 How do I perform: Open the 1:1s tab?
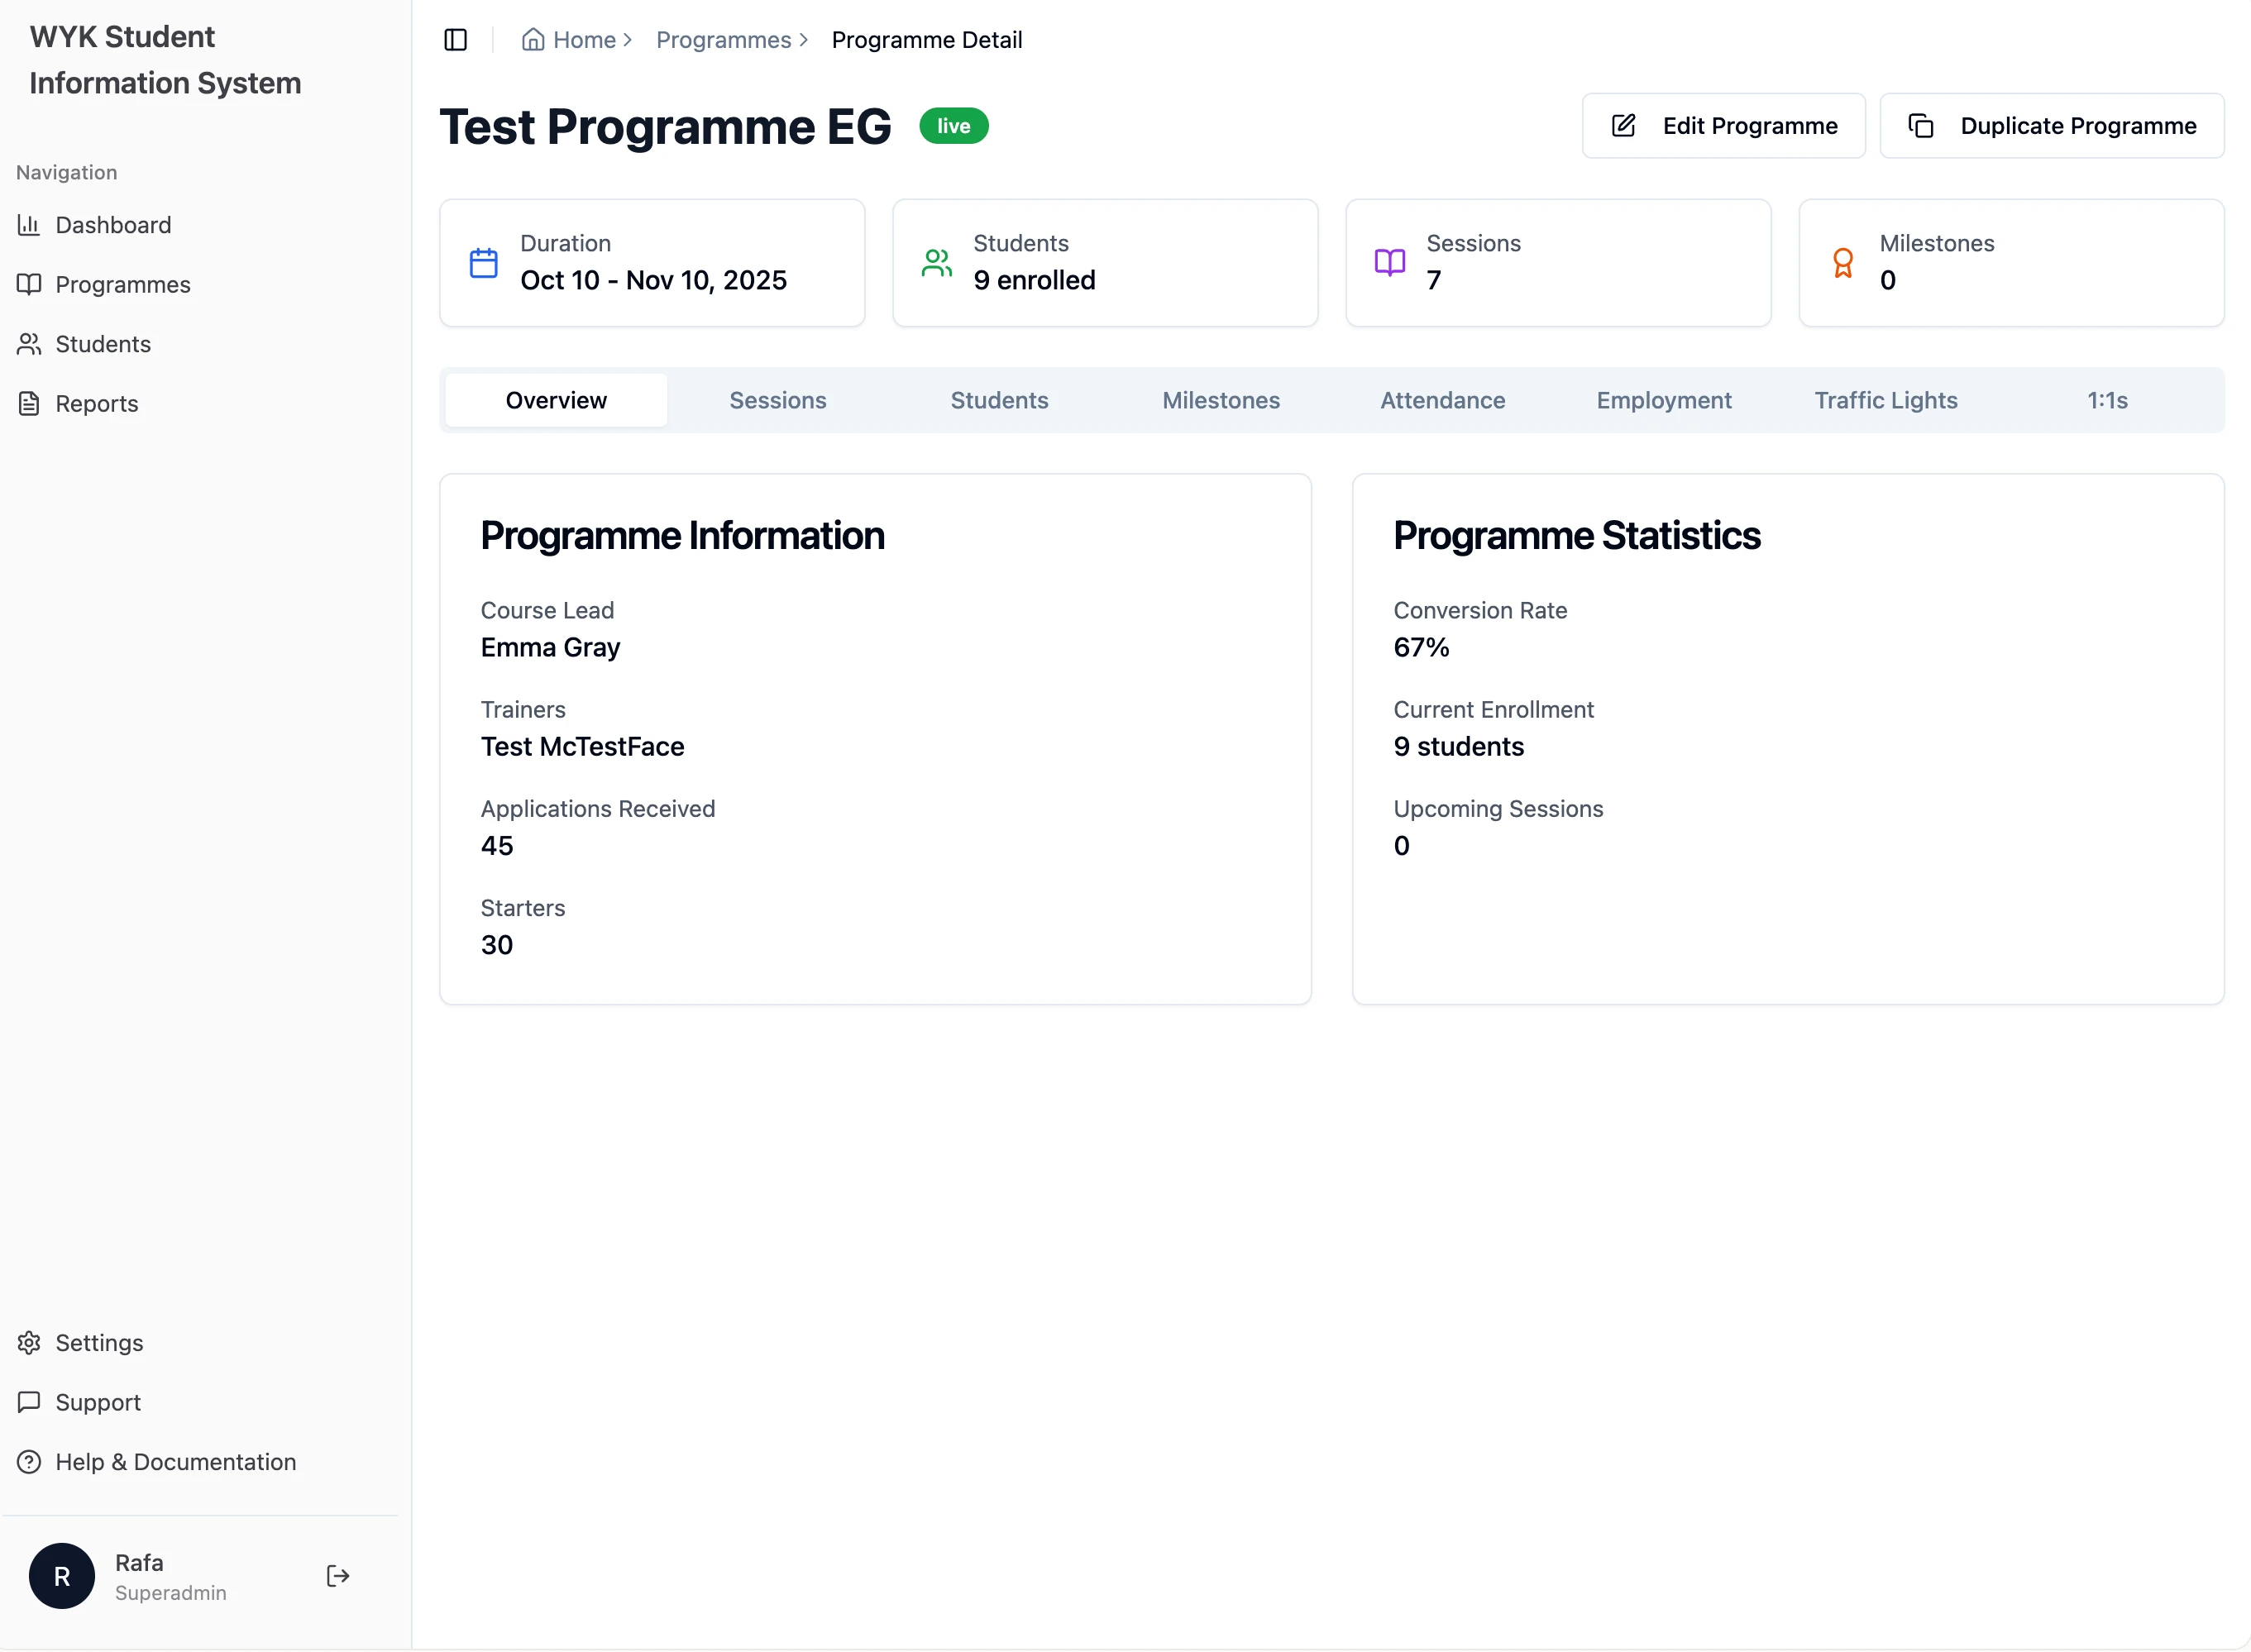(x=2106, y=400)
